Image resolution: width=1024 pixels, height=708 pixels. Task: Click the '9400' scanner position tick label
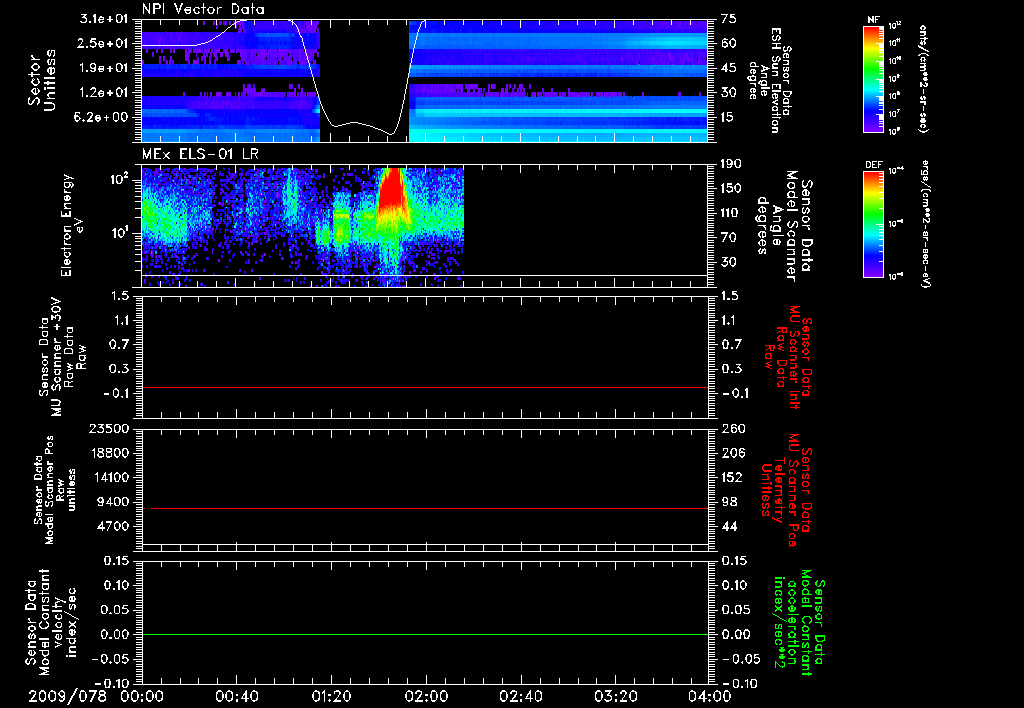point(114,502)
